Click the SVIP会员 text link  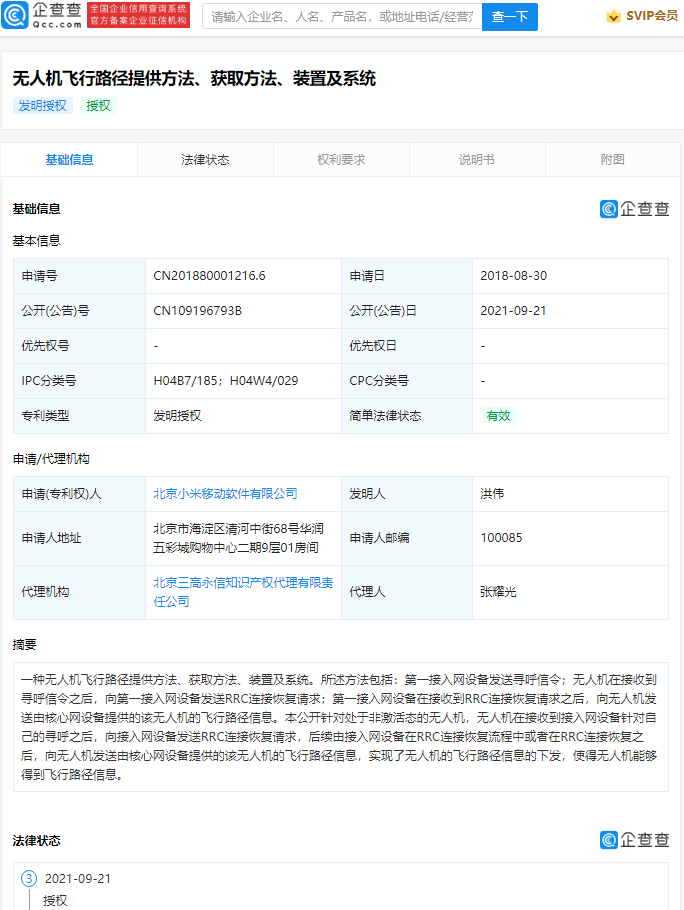pos(651,17)
